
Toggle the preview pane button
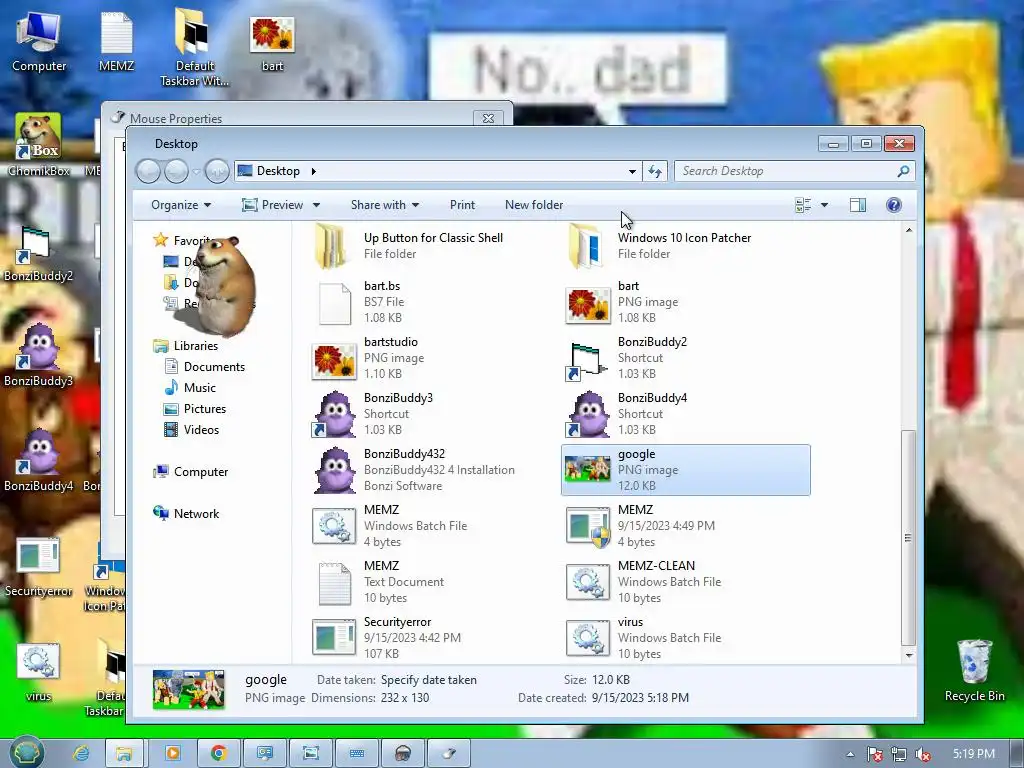[857, 205]
